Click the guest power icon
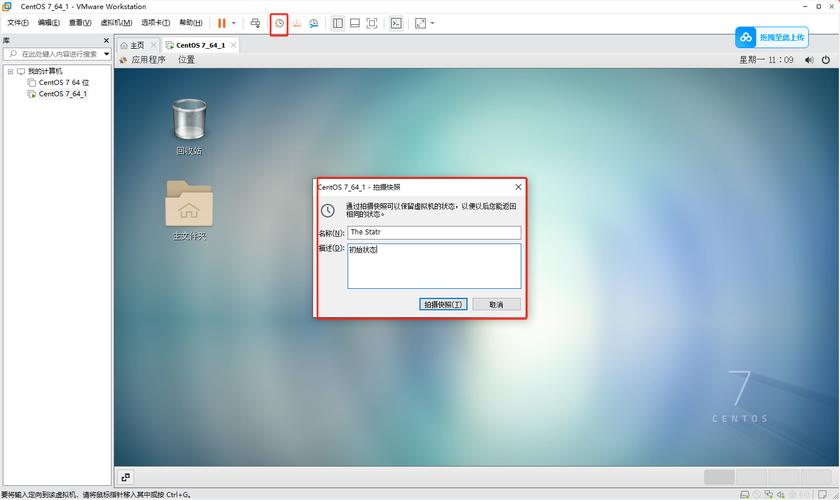840x500 pixels. click(x=826, y=60)
